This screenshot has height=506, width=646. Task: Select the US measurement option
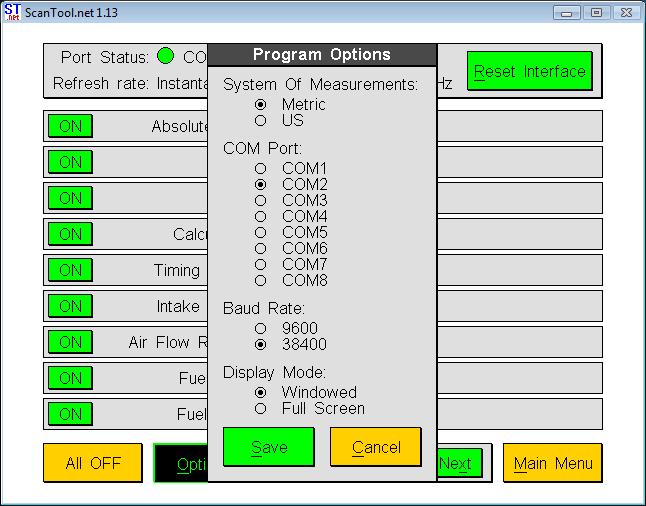[260, 121]
